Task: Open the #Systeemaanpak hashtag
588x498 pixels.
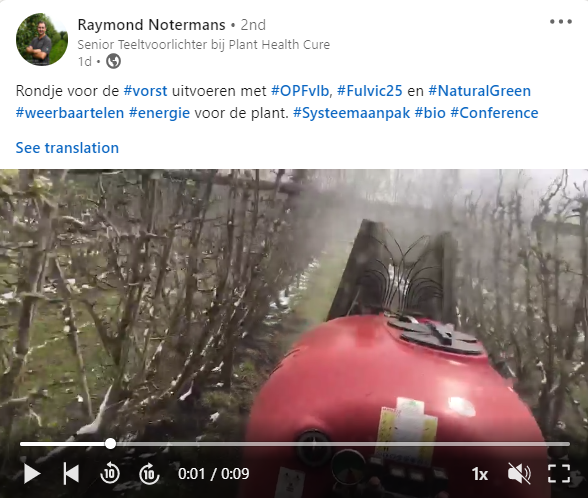Action: coord(351,113)
